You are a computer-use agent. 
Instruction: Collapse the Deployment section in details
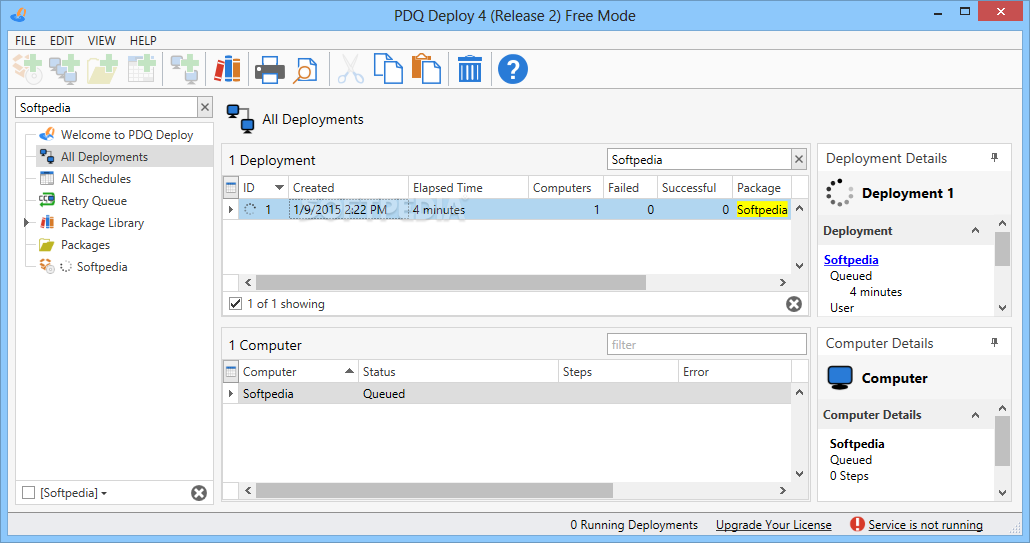click(x=975, y=230)
